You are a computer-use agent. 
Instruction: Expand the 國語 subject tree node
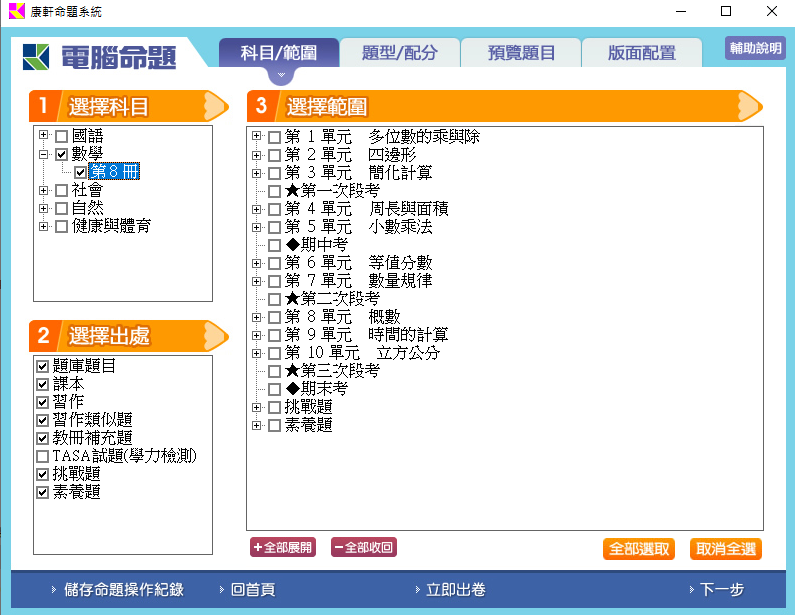pos(44,135)
